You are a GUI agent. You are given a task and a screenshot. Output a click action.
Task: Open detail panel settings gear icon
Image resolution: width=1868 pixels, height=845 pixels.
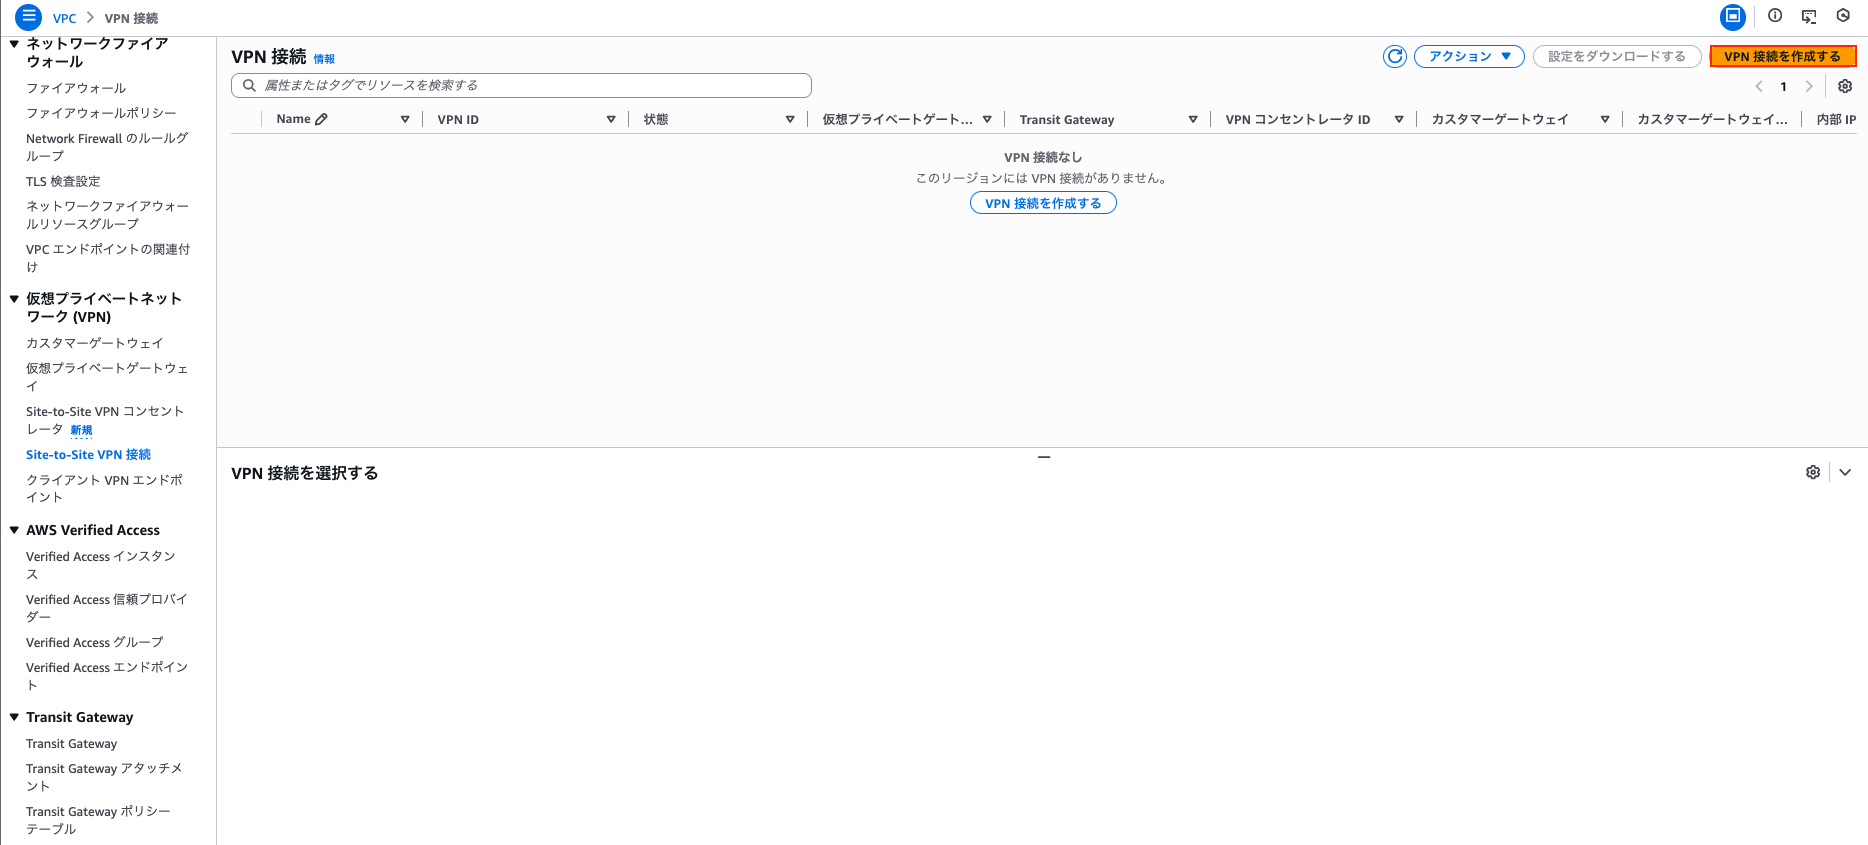1813,472
